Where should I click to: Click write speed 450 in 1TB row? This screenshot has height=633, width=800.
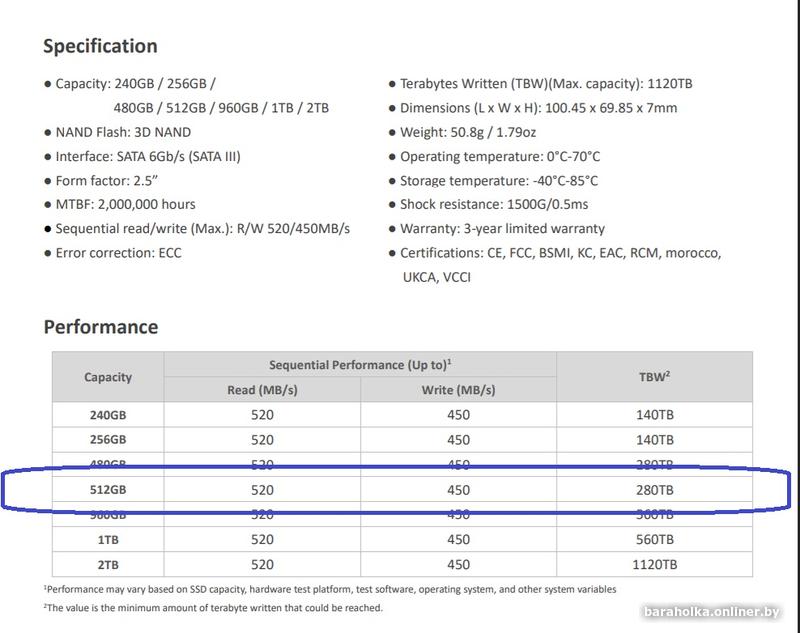coord(458,540)
